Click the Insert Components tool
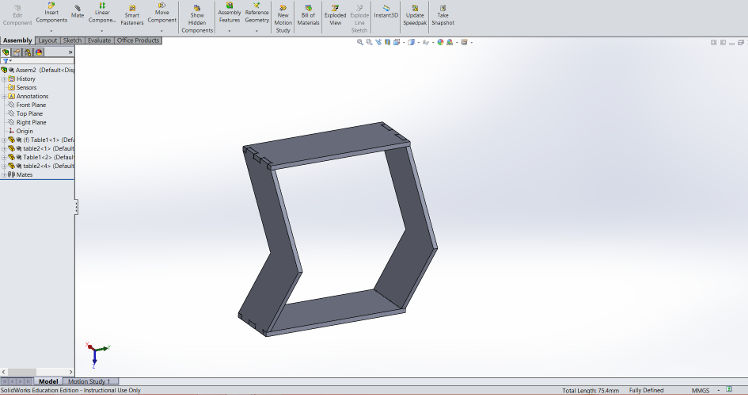This screenshot has height=395, width=748. (x=52, y=13)
